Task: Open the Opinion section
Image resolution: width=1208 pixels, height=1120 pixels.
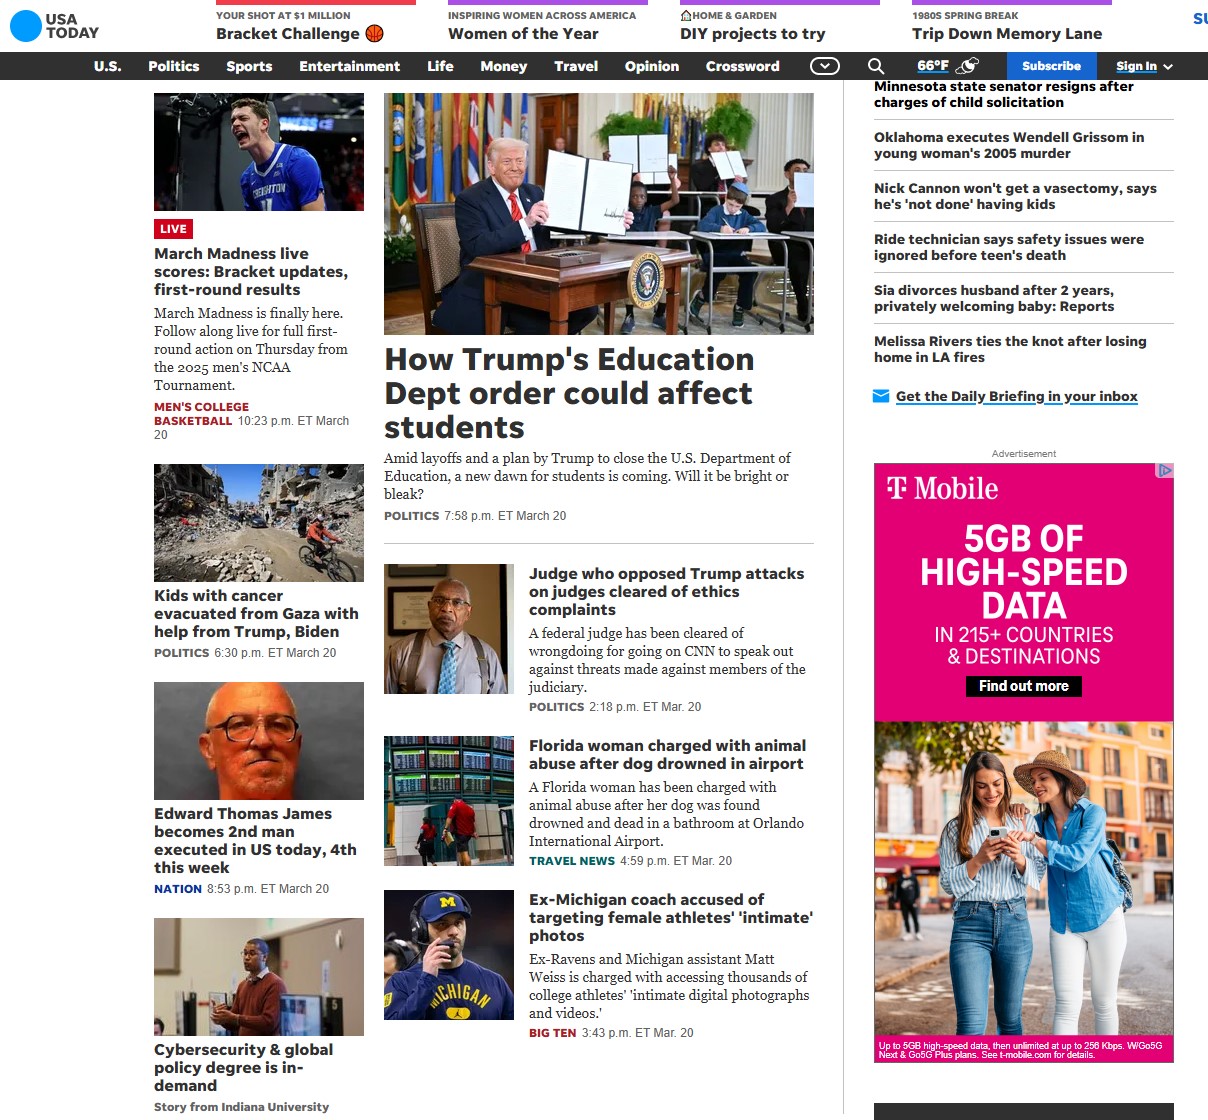Action: pos(652,66)
